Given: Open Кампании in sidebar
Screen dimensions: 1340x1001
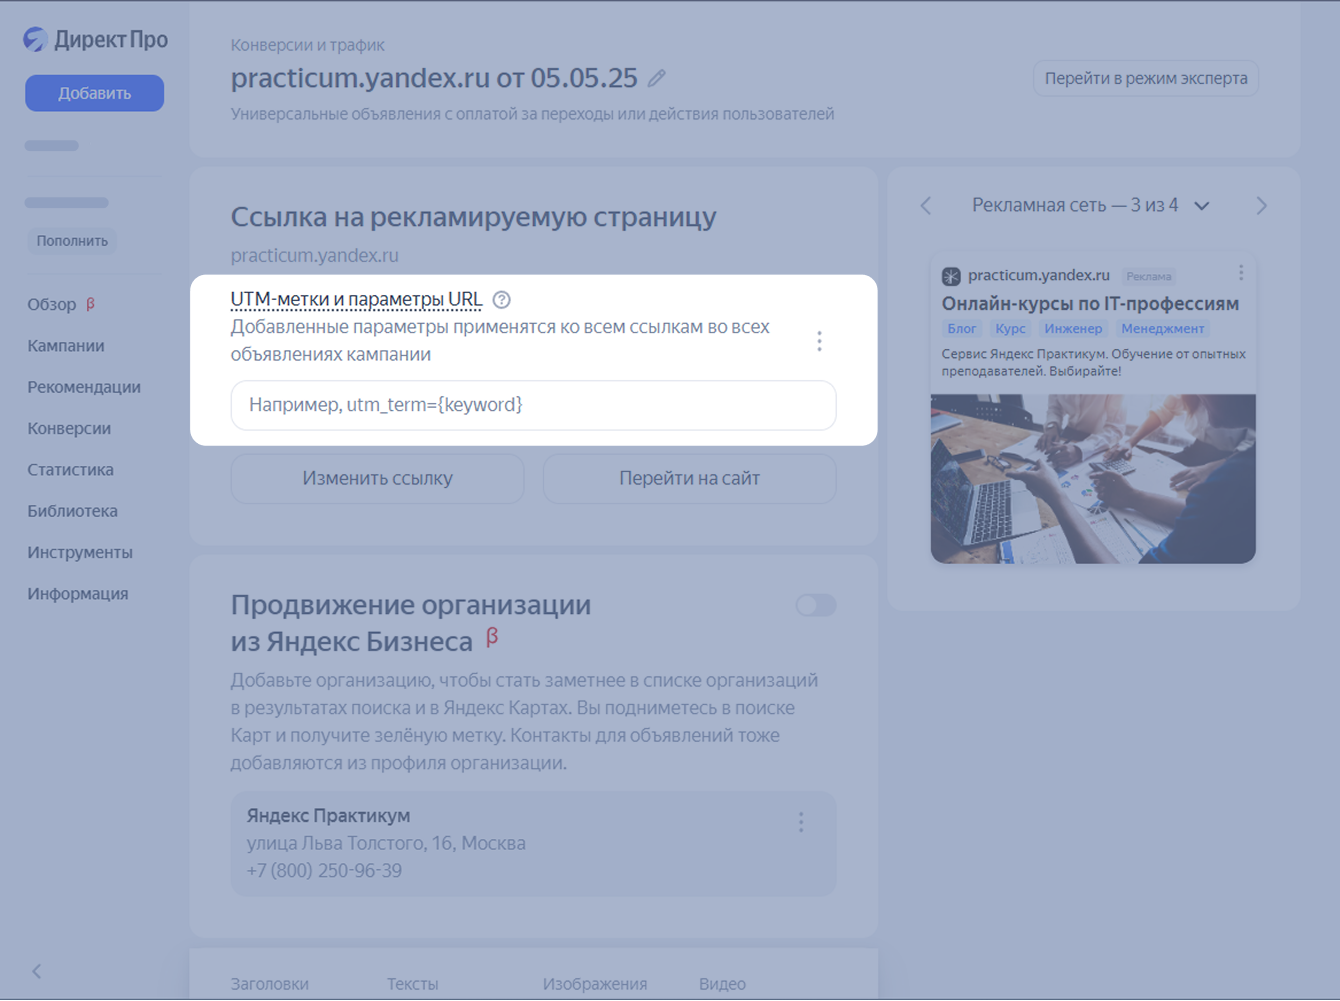Looking at the screenshot, I should tap(66, 346).
